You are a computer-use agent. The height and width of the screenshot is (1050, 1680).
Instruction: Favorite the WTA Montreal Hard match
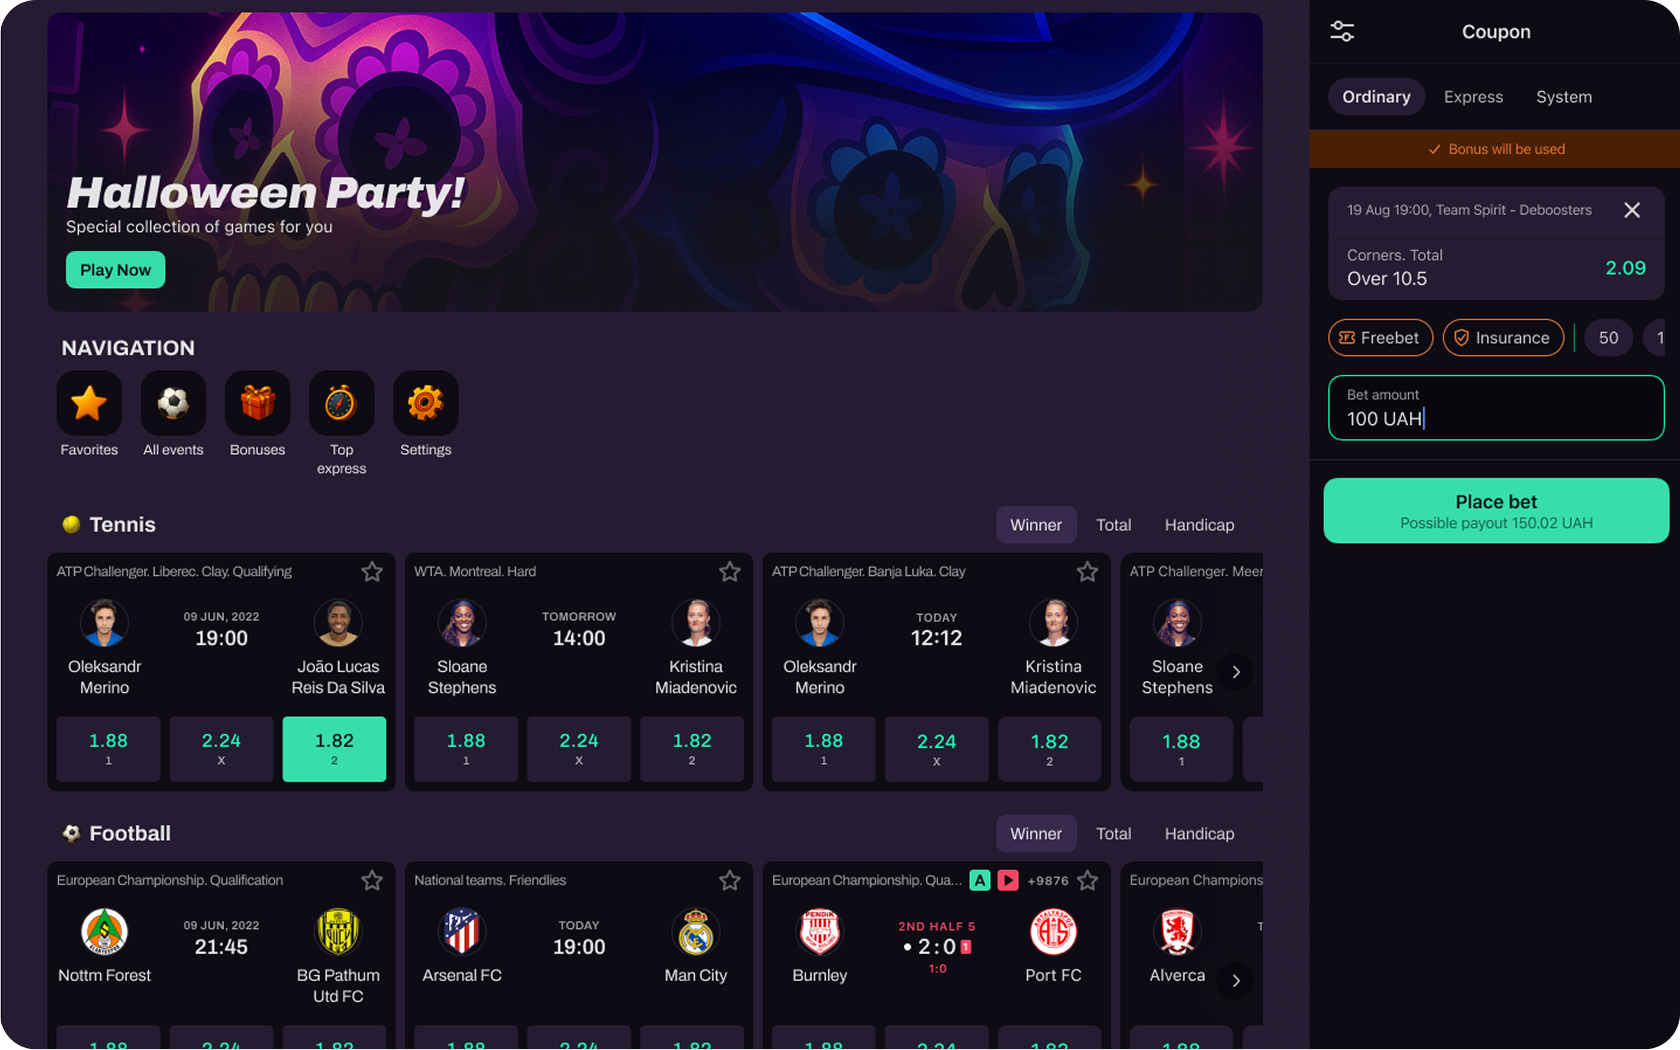[730, 571]
